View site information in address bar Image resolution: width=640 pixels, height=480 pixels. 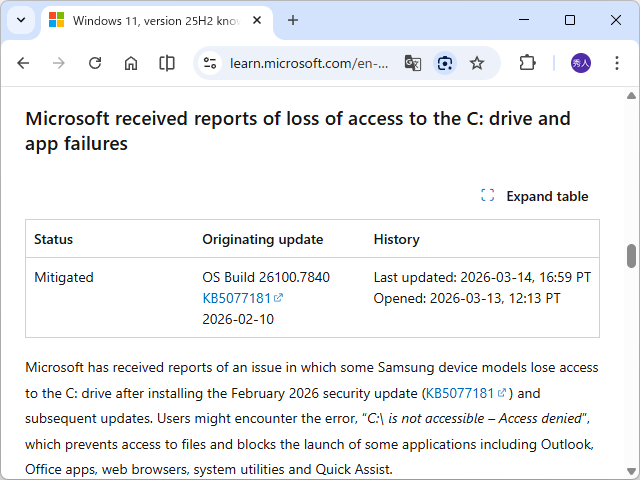tap(210, 63)
